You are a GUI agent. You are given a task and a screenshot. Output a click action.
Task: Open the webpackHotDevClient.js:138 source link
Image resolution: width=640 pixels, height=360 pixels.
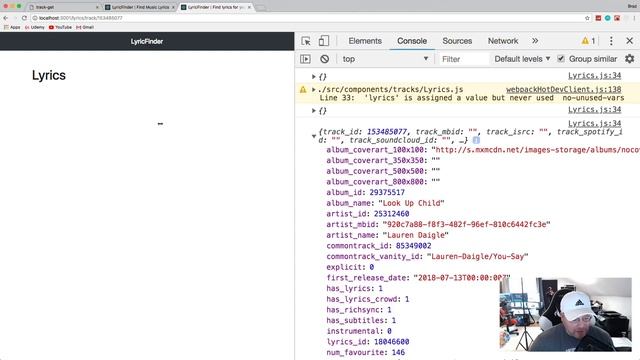[564, 89]
